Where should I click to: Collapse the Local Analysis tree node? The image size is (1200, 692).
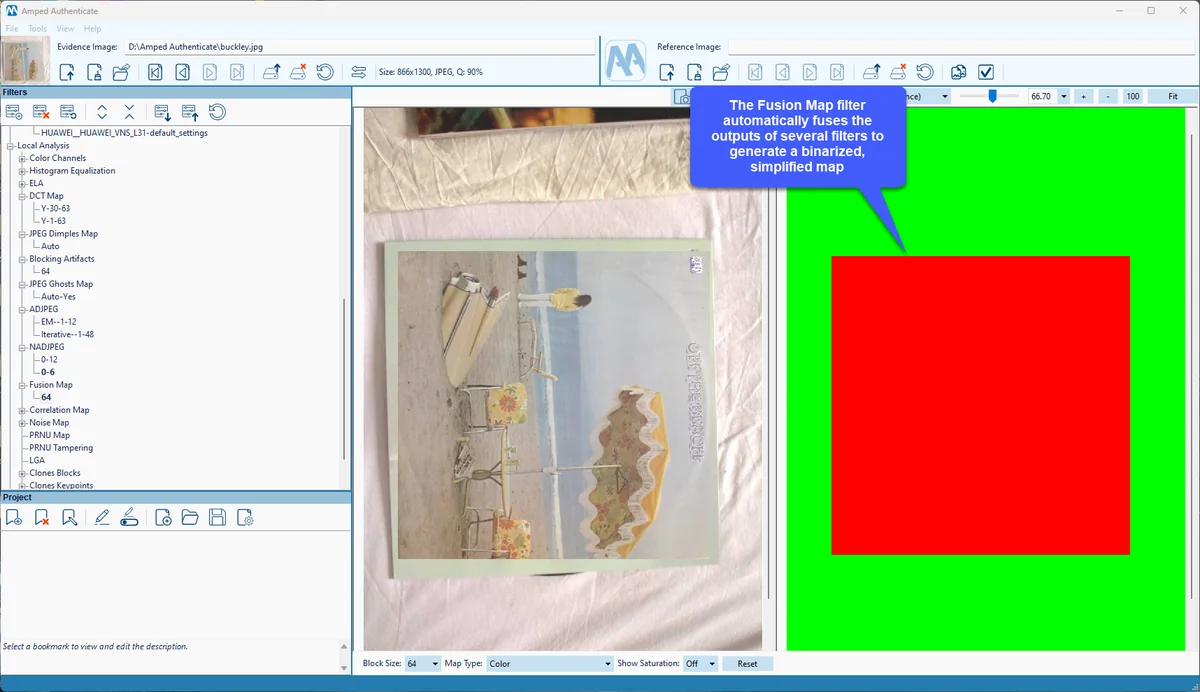click(x=10, y=146)
